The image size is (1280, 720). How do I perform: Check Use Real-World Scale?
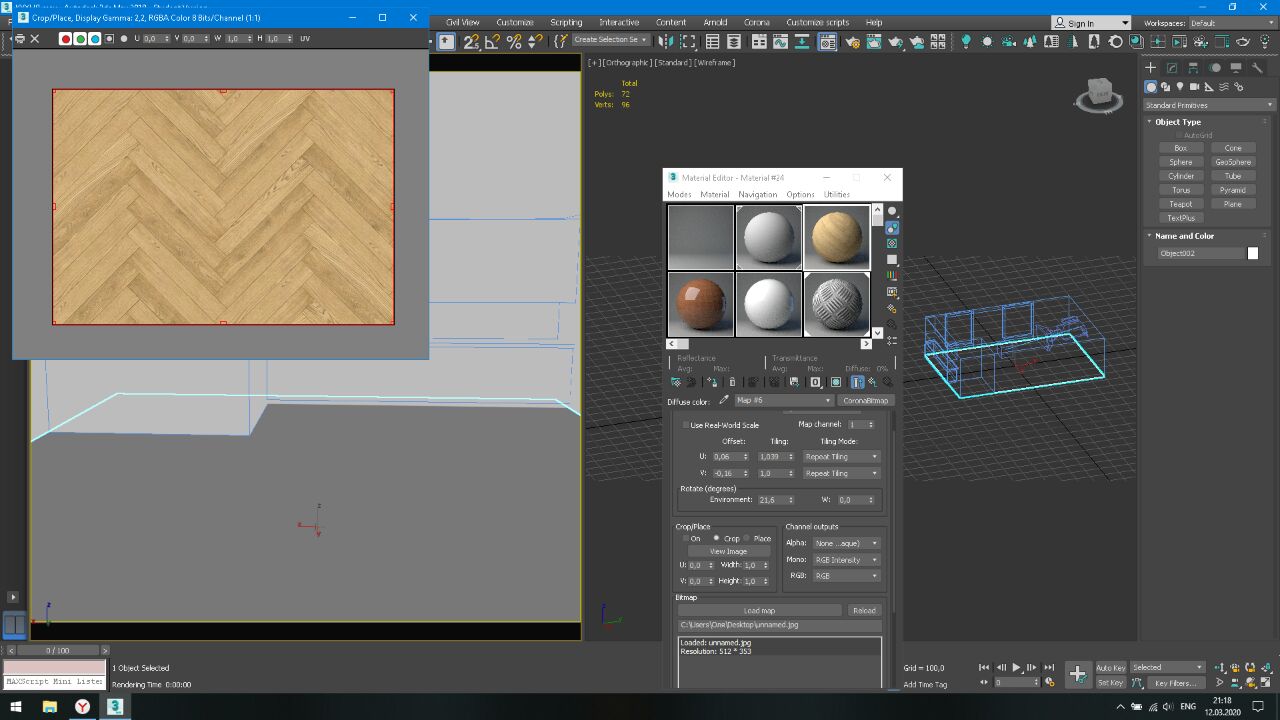(x=686, y=425)
